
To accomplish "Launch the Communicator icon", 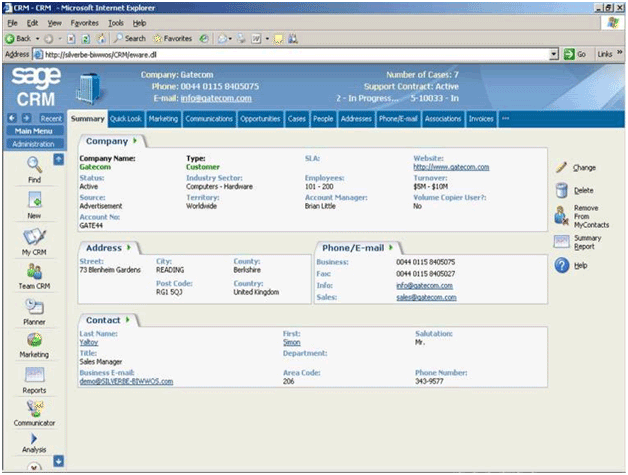I will [x=35, y=409].
